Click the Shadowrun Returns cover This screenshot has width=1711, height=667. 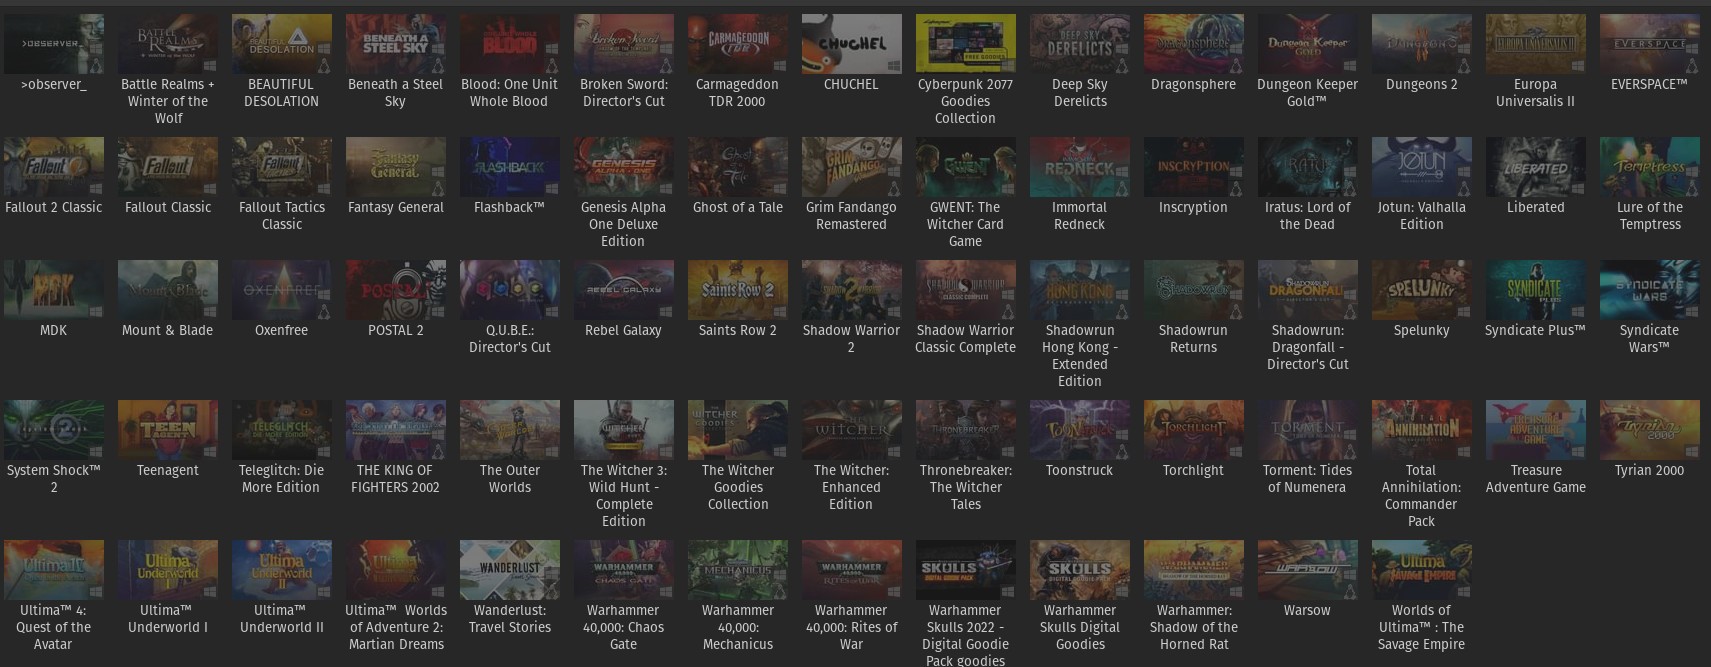(x=1194, y=290)
